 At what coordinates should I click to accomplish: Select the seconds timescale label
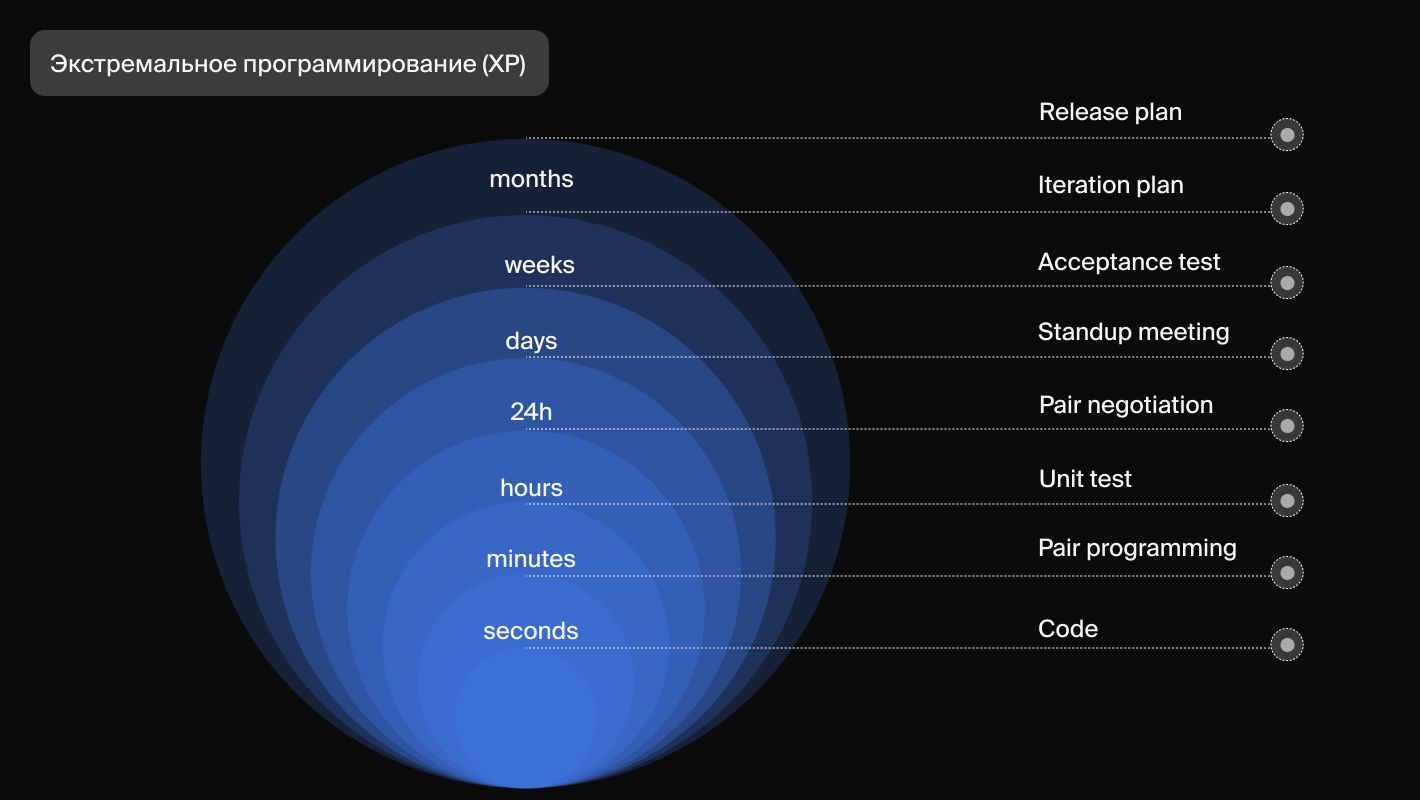pyautogui.click(x=530, y=631)
